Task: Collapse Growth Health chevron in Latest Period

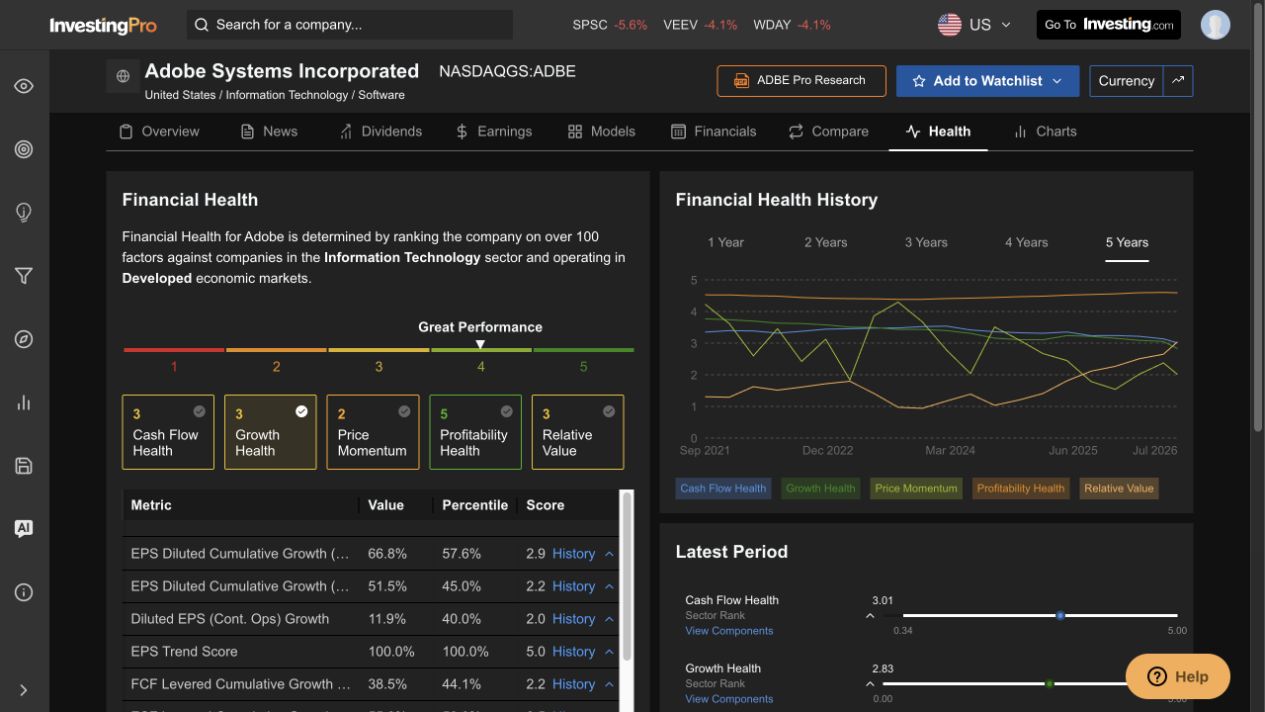Action: click(870, 684)
